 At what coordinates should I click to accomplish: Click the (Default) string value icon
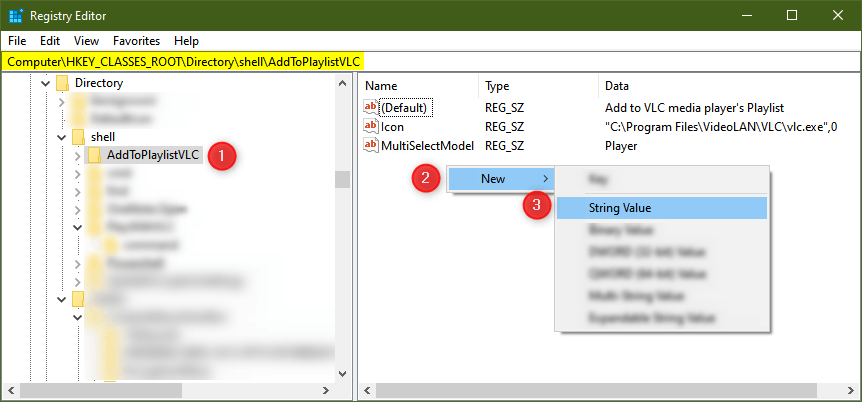pyautogui.click(x=371, y=107)
